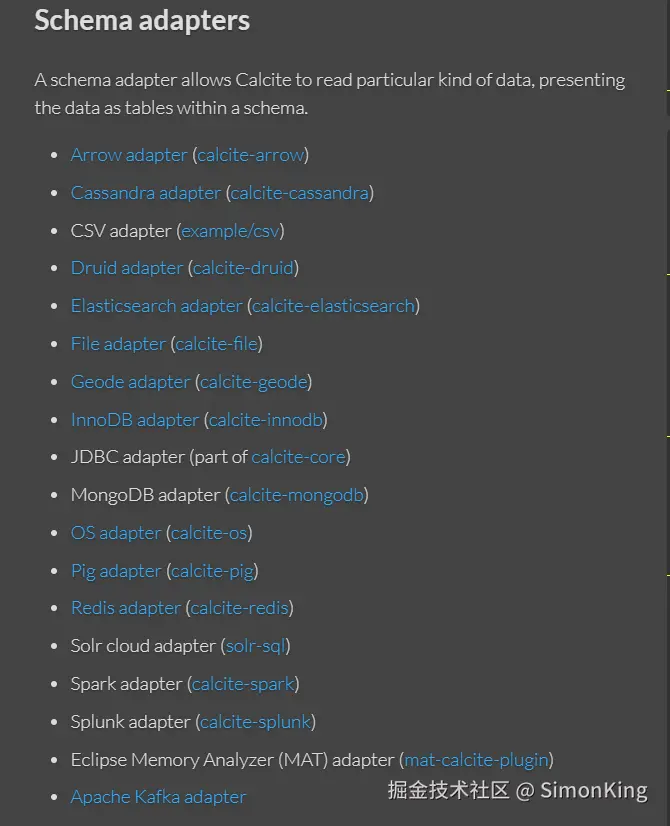Click the Schema adapters heading
The width and height of the screenshot is (670, 826).
click(x=142, y=21)
